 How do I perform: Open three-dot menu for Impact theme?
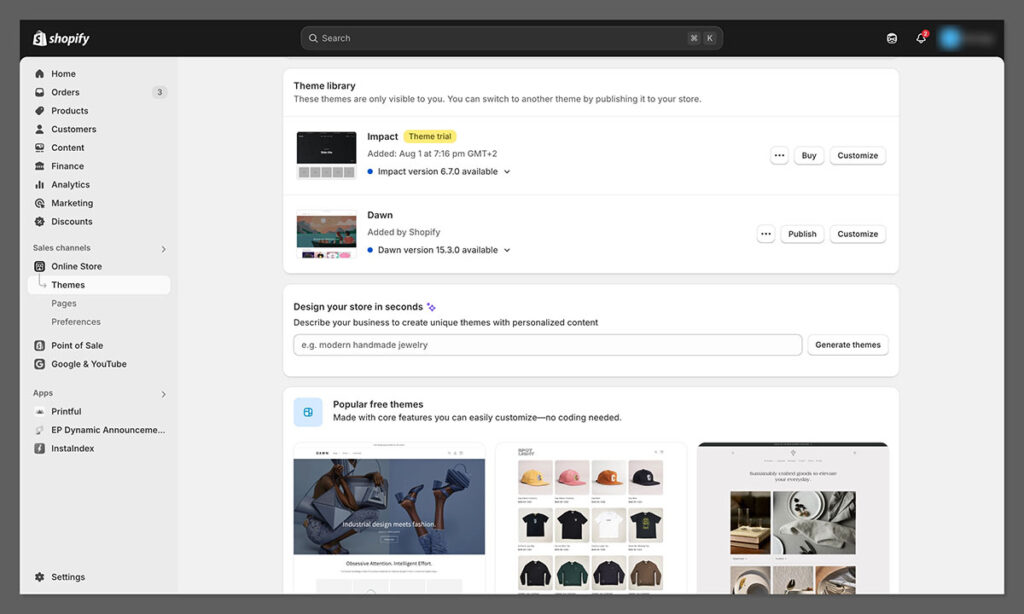[x=779, y=155]
